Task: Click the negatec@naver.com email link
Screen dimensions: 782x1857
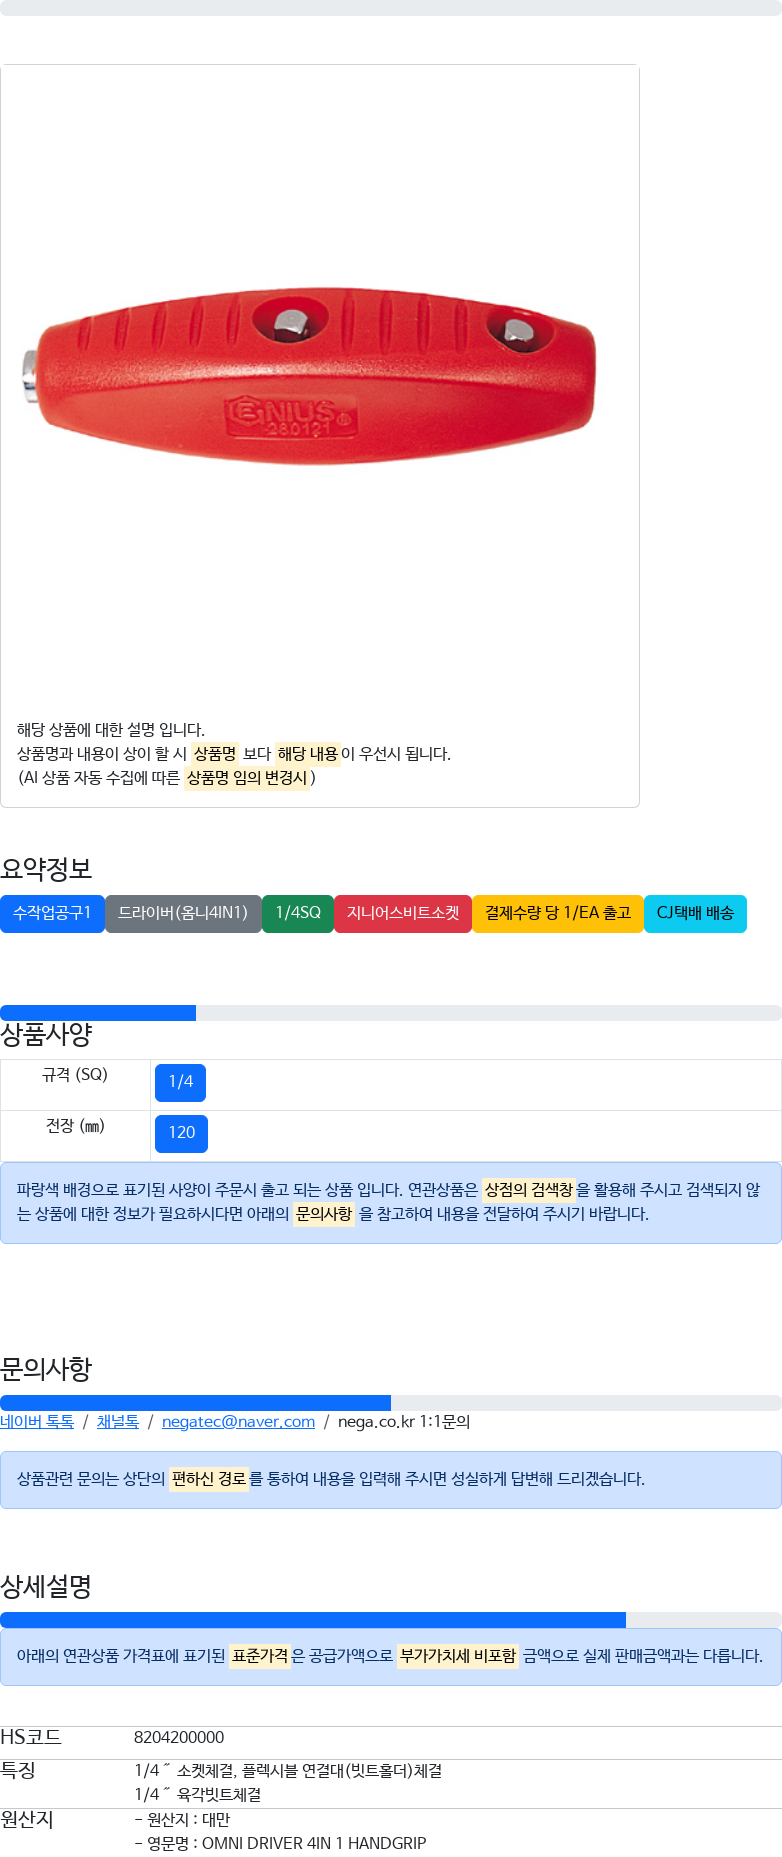Action: click(238, 1421)
